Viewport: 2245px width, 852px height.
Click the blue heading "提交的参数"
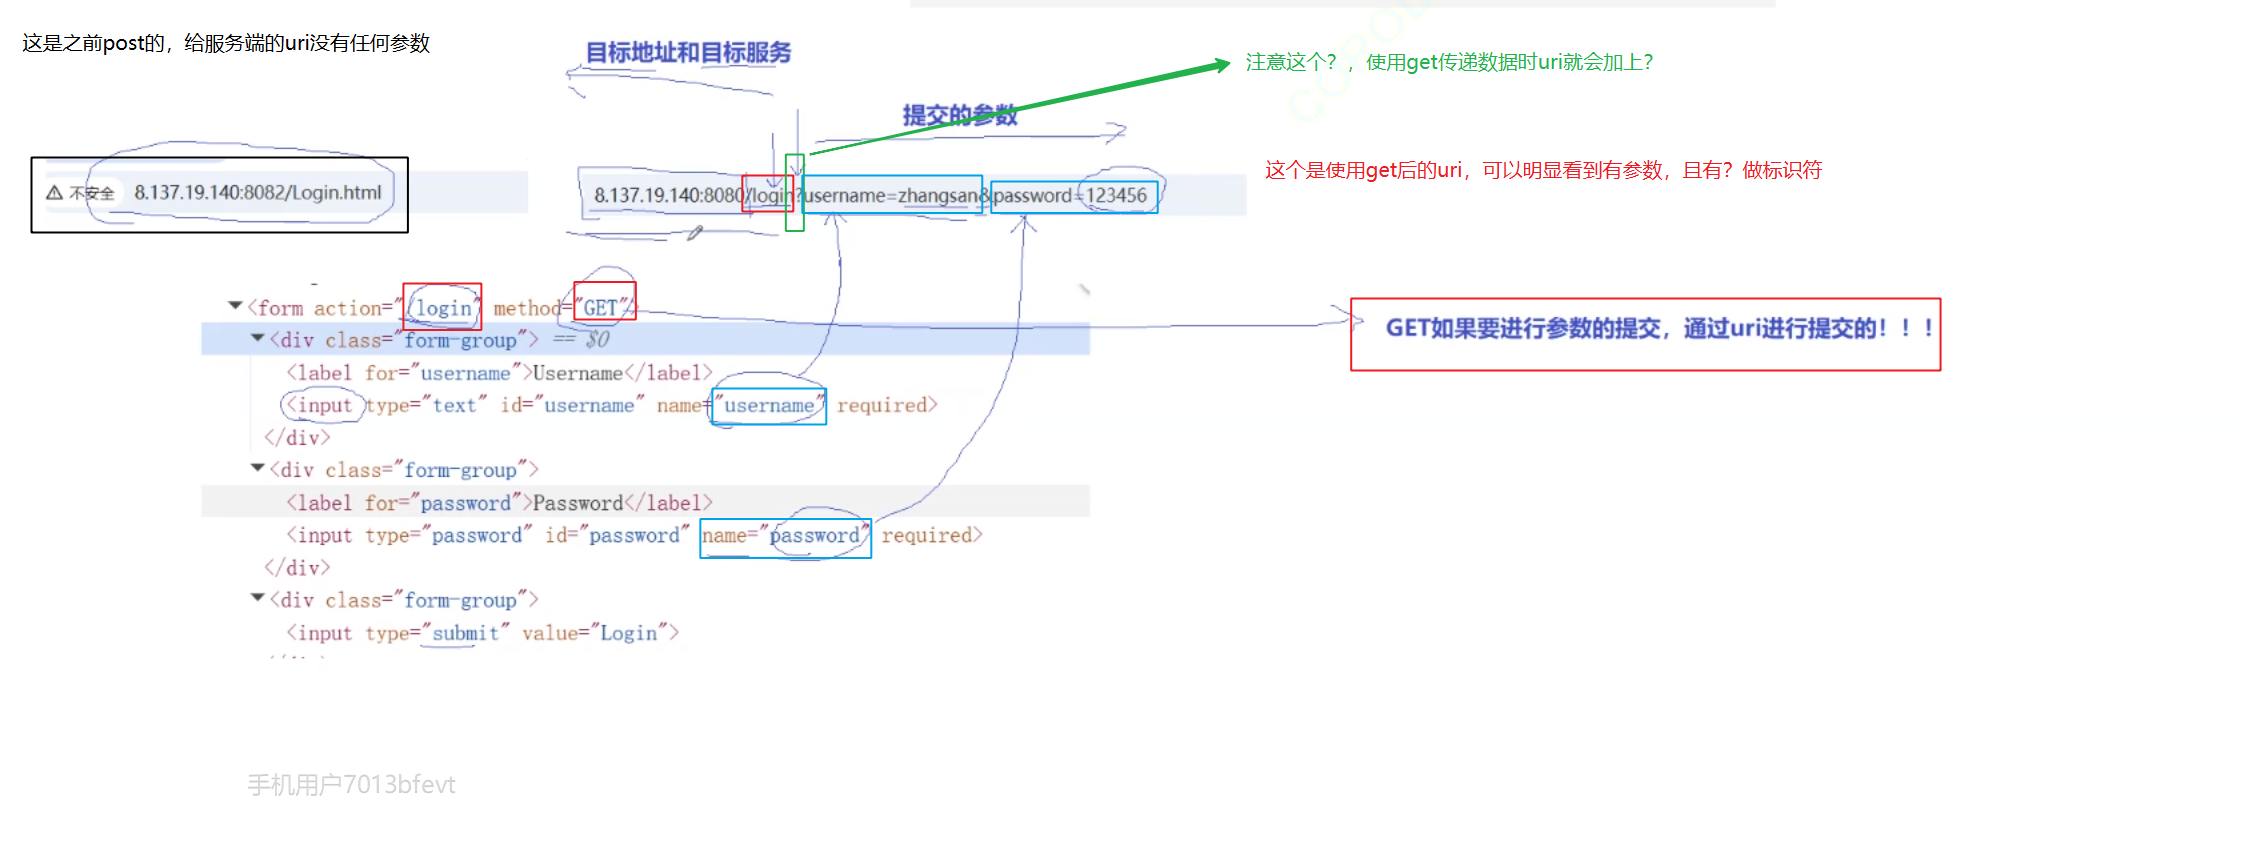point(960,115)
